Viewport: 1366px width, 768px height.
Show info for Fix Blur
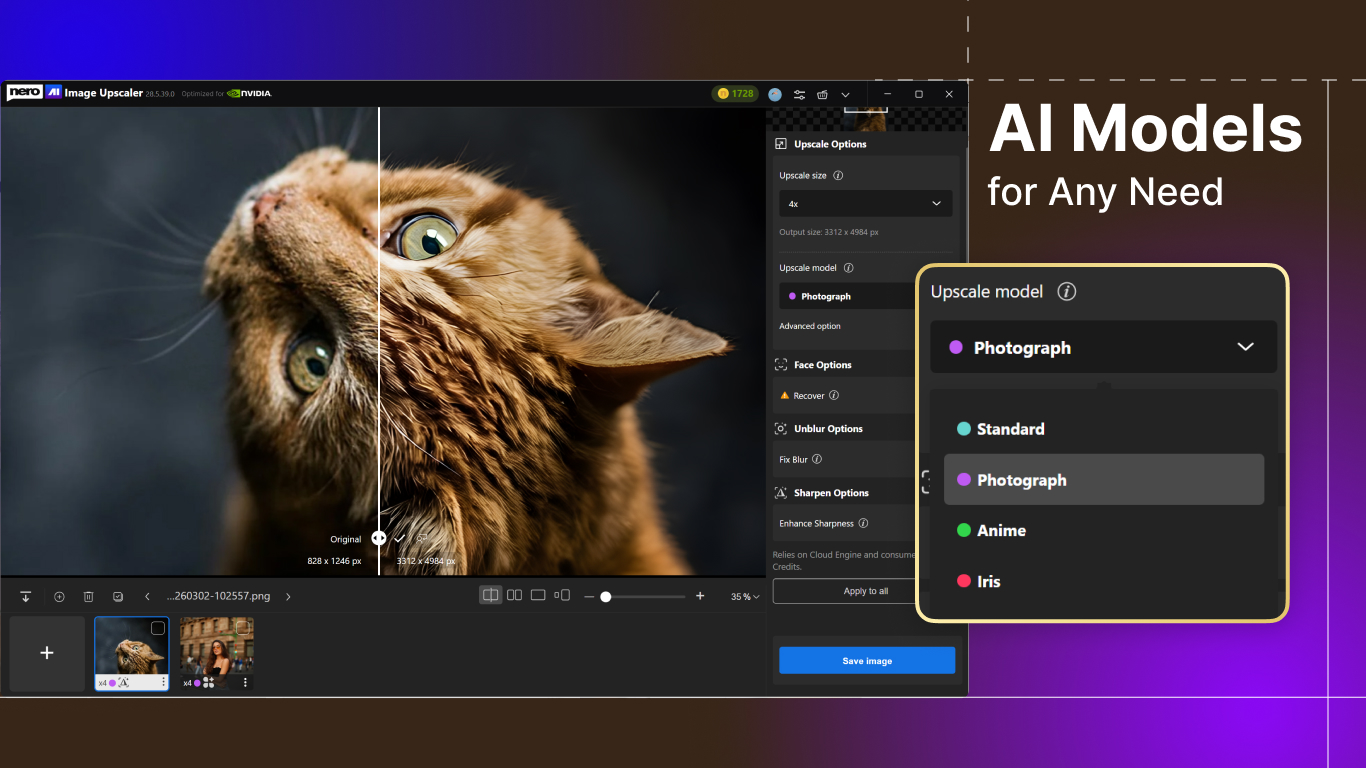coord(817,460)
